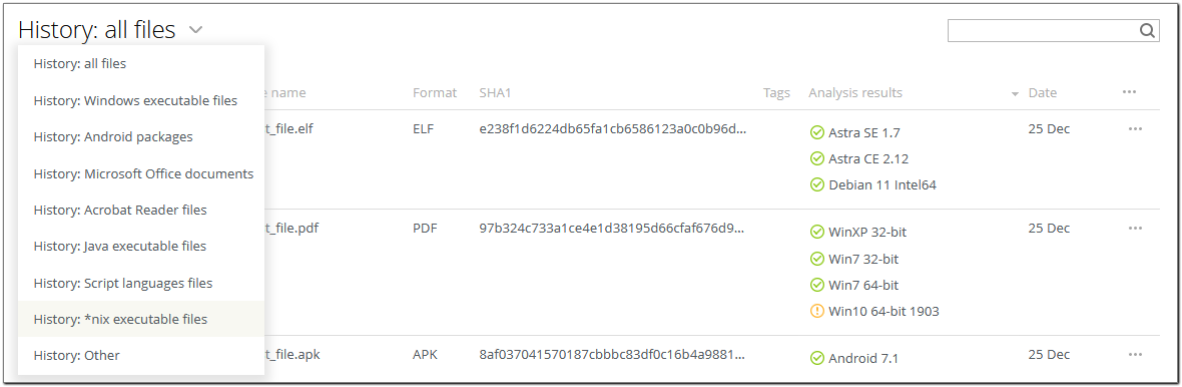Collapse the History: all files dropdown chevron
The height and width of the screenshot is (387, 1182).
pos(196,30)
